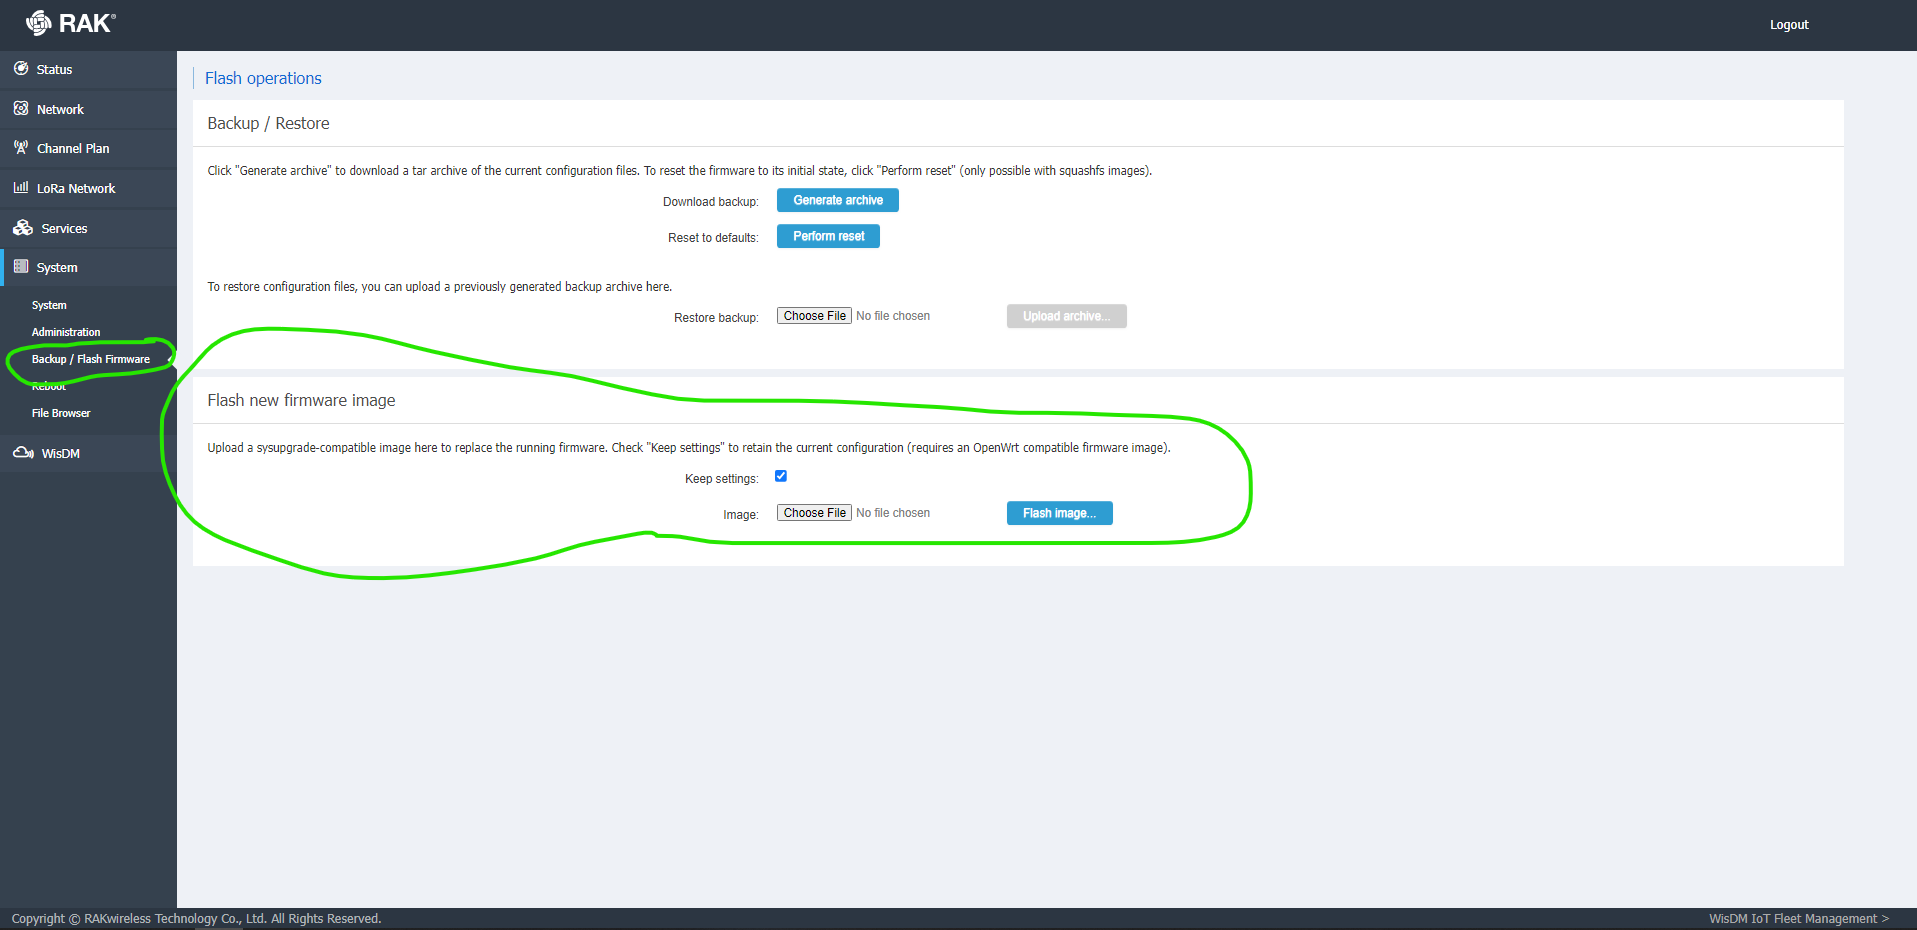Viewport: 1917px width, 930px height.
Task: Collapse the System menu section
Action: [x=57, y=268]
